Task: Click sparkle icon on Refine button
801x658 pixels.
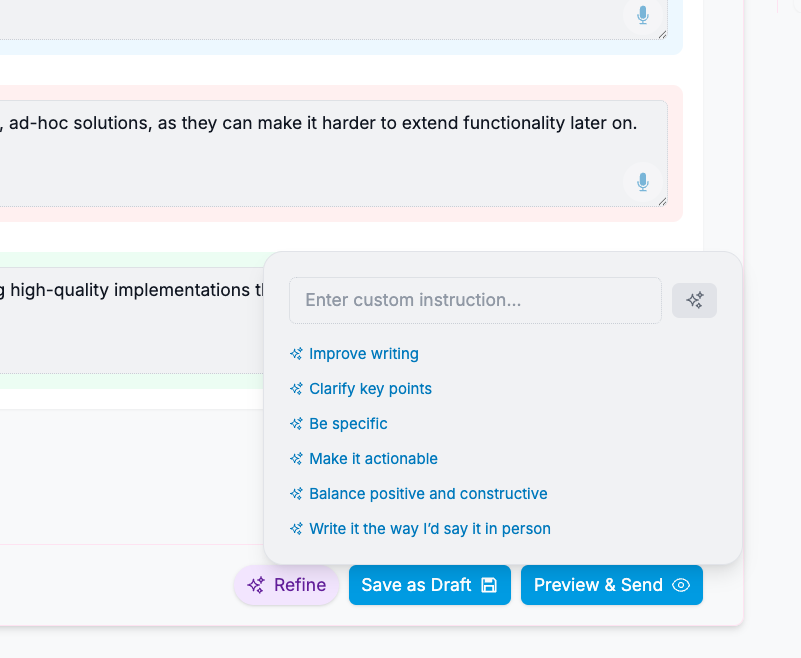Action: (x=256, y=585)
